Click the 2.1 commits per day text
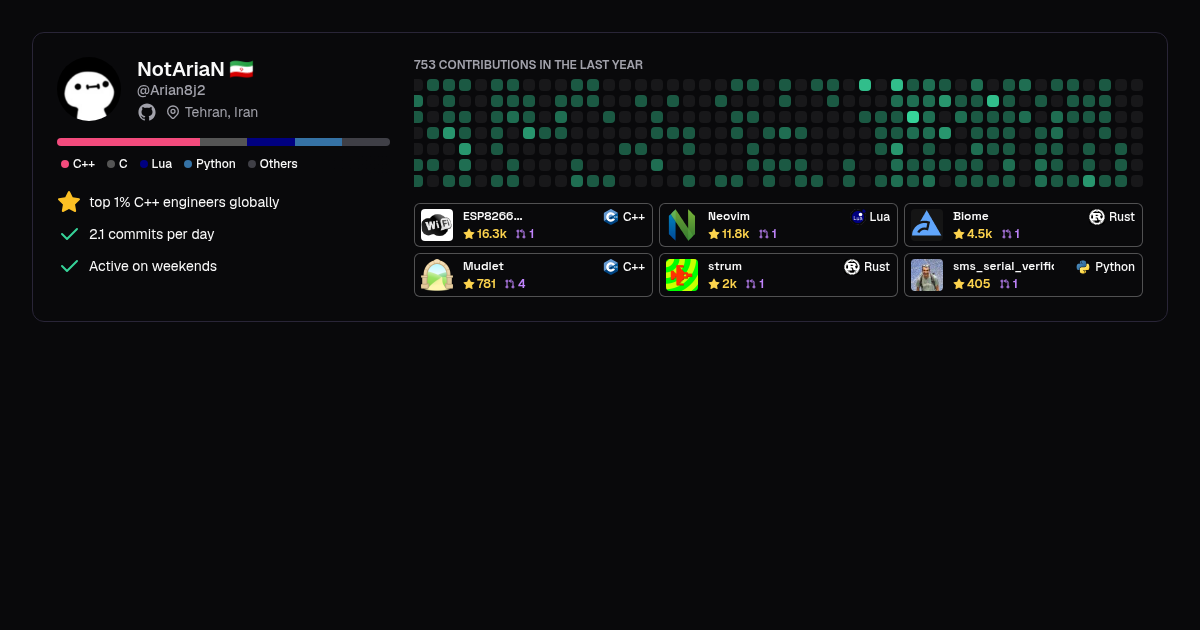 tap(152, 234)
